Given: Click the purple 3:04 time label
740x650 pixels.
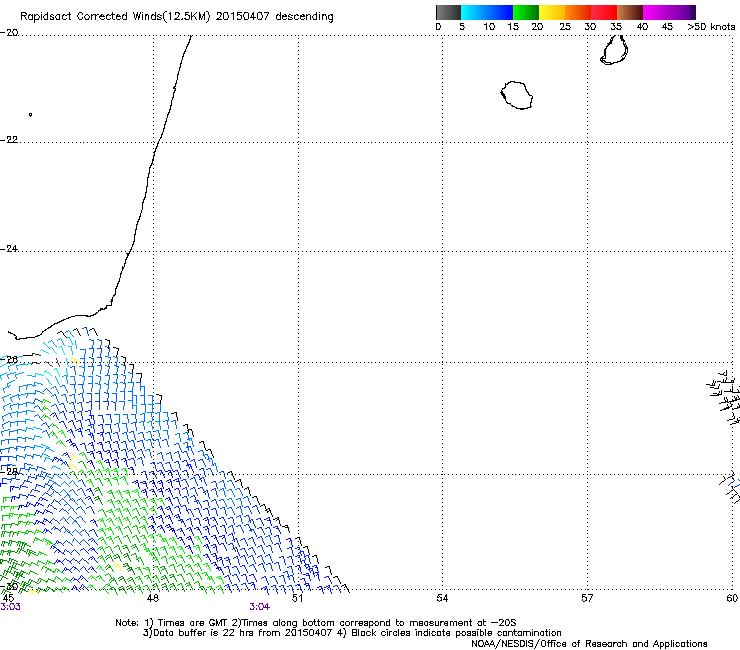Looking at the screenshot, I should point(260,607).
